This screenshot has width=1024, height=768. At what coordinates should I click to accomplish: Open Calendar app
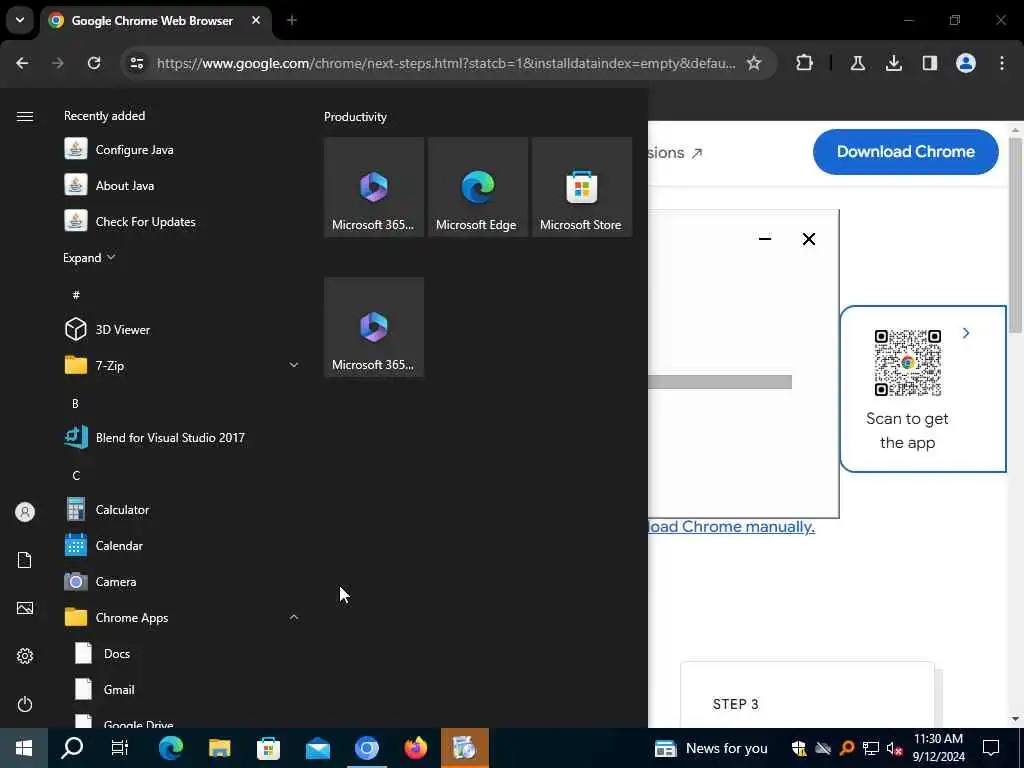pyautogui.click(x=181, y=545)
